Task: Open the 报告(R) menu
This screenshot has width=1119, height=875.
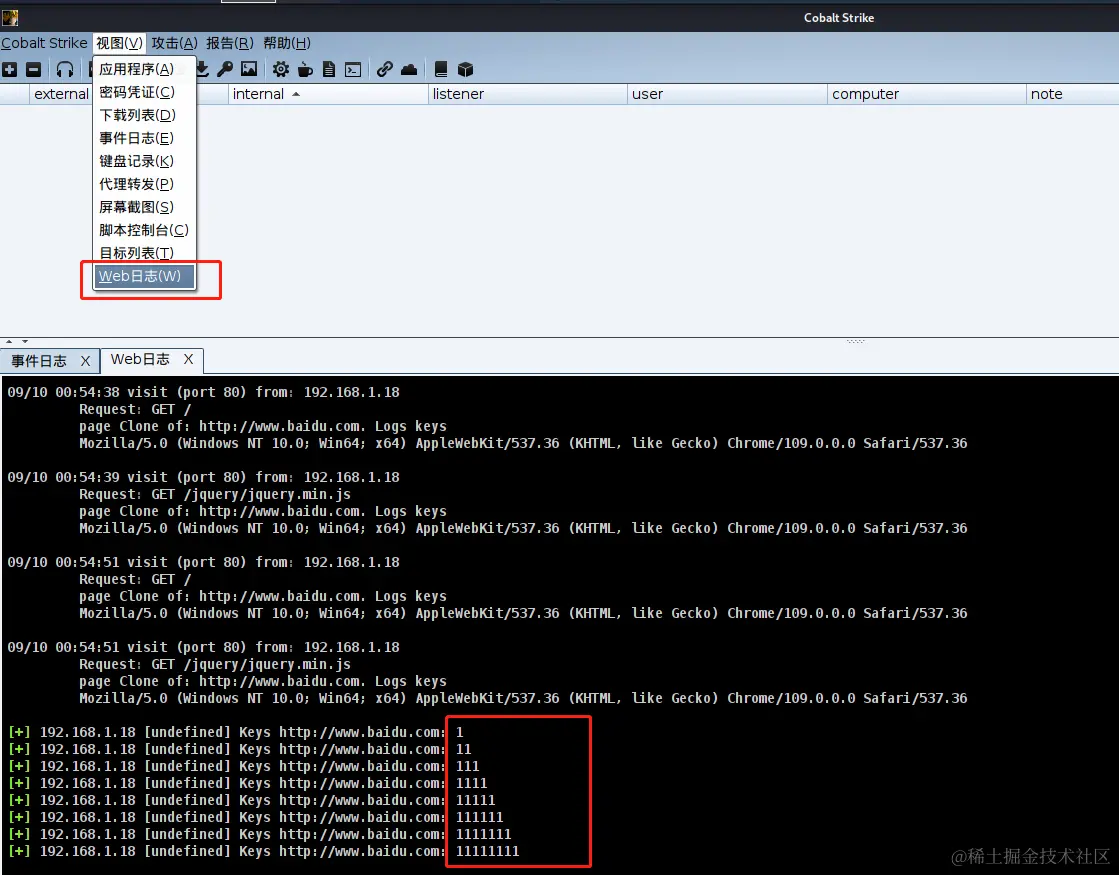Action: (230, 43)
